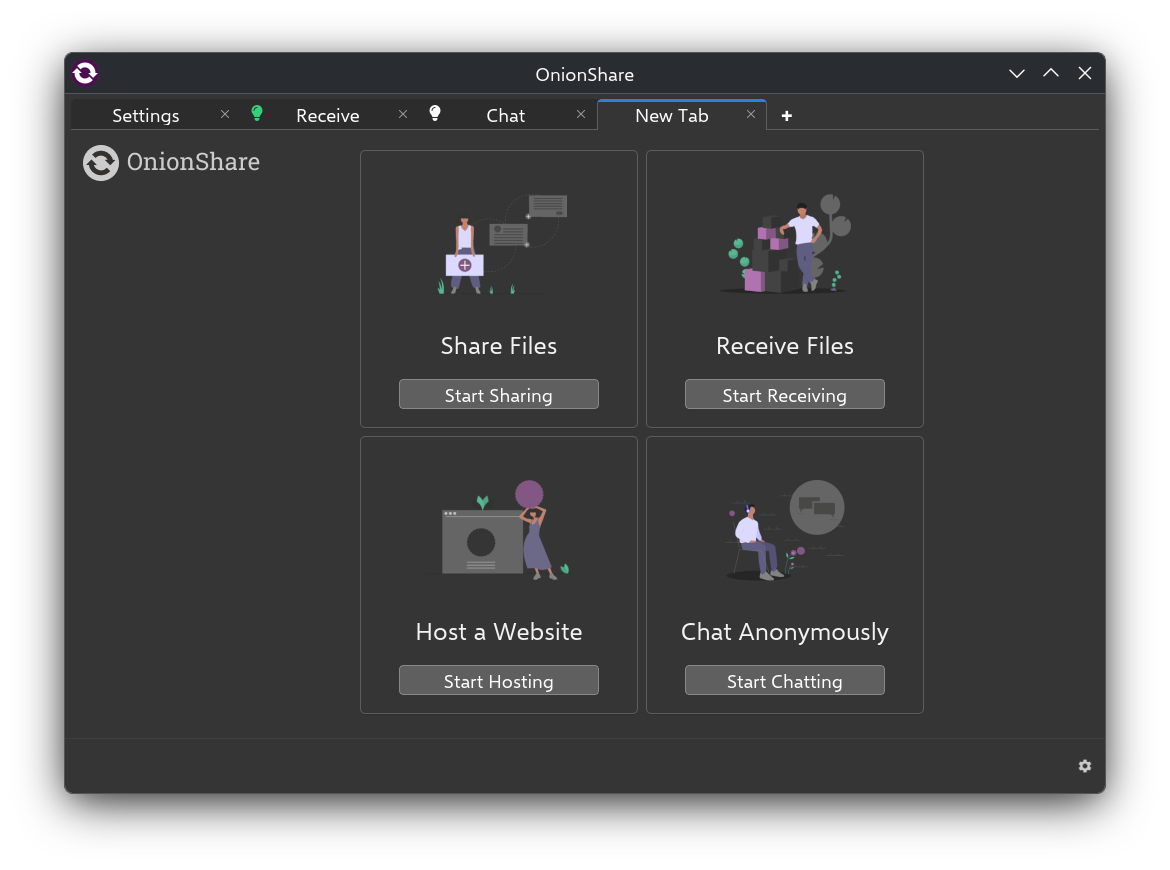Click the green lightbulb icon on the Receive tab
1170x870 pixels.
tap(257, 113)
